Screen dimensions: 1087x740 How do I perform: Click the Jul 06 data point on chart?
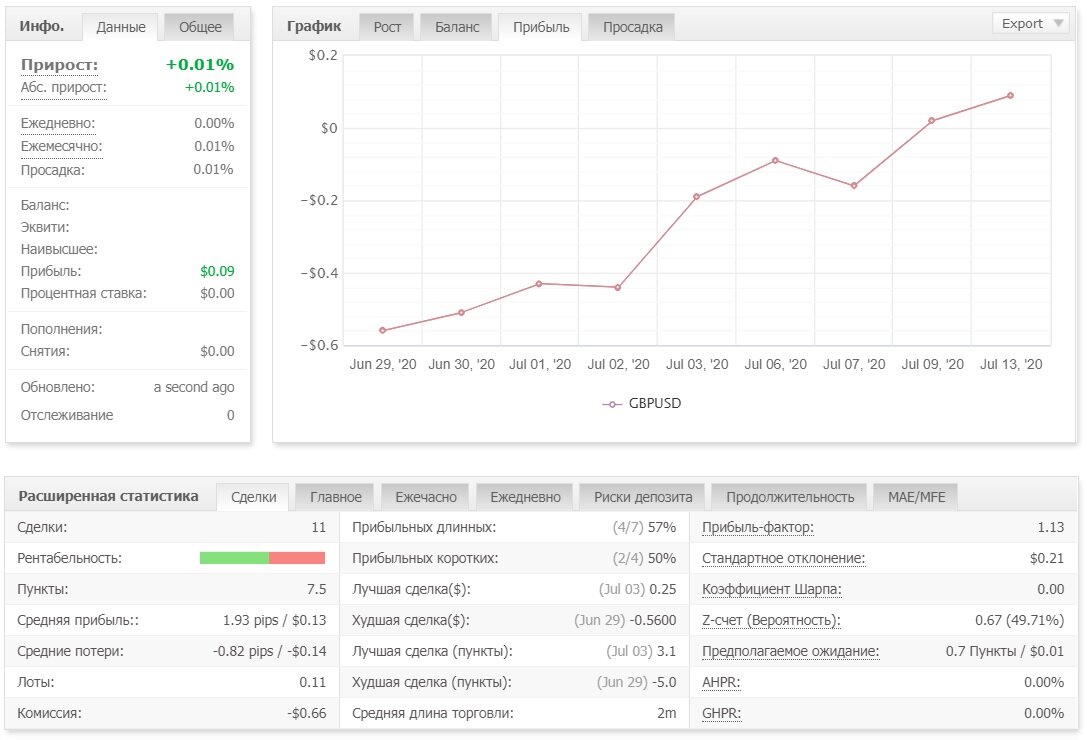click(775, 160)
